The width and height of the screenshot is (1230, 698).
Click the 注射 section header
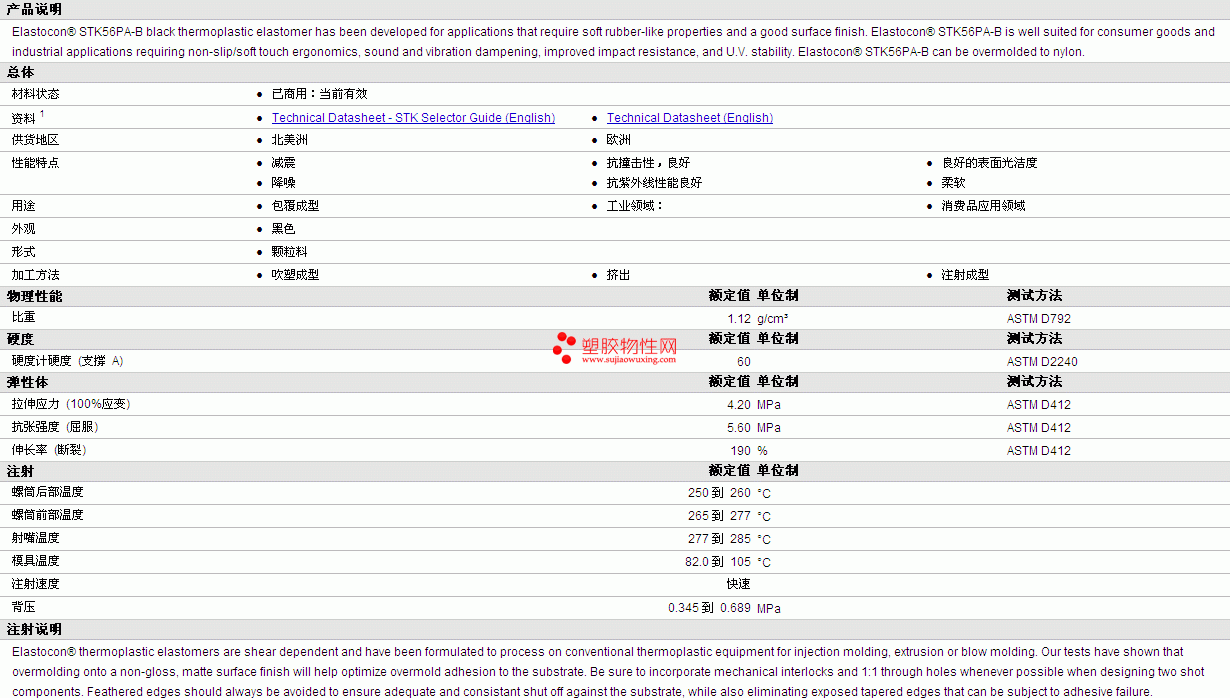20,470
